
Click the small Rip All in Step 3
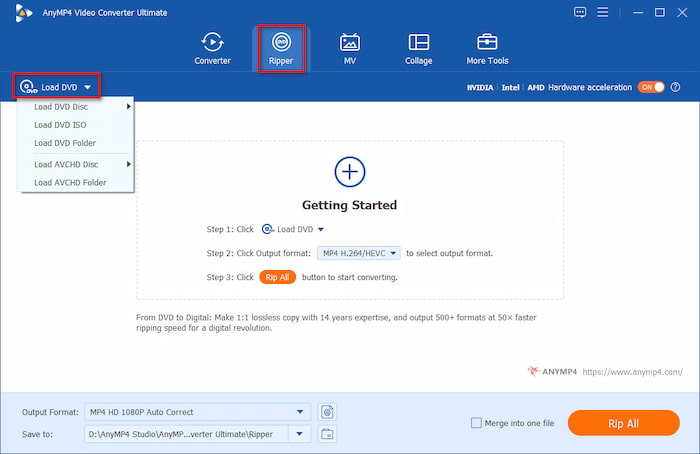(x=277, y=277)
